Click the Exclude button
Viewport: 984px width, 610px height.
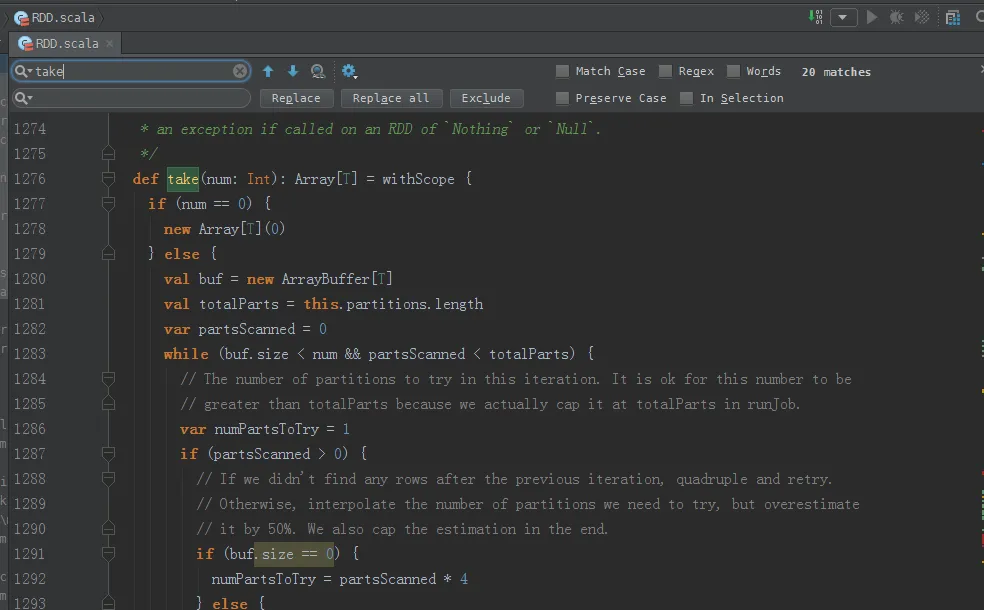point(486,98)
